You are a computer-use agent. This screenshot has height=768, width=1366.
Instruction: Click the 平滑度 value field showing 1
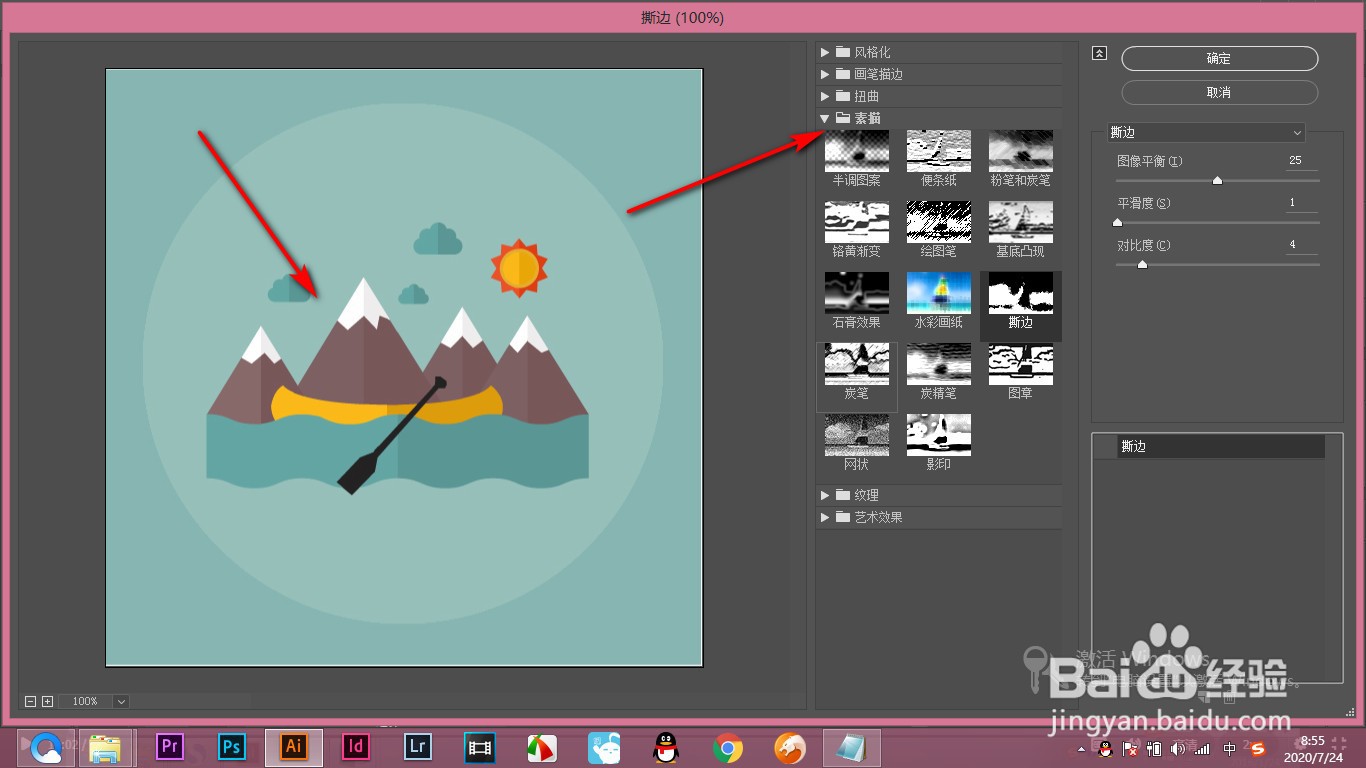(1302, 203)
